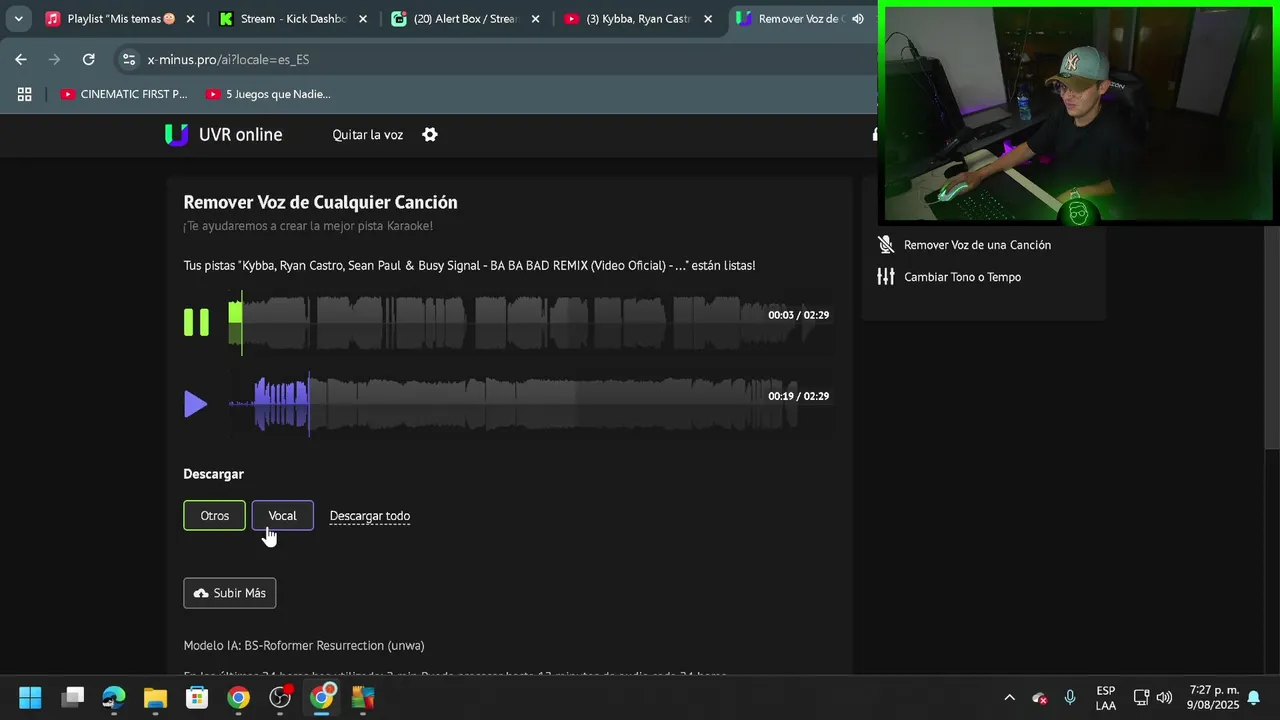This screenshot has height=720, width=1280.
Task: Close the Kybba, Ryan Castro tab
Action: [707, 19]
